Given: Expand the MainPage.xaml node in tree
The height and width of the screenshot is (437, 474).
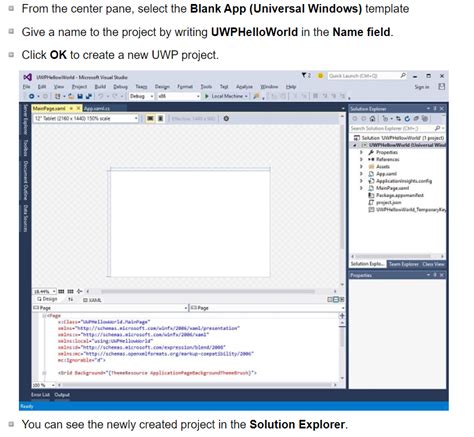Looking at the screenshot, I should tap(361, 188).
